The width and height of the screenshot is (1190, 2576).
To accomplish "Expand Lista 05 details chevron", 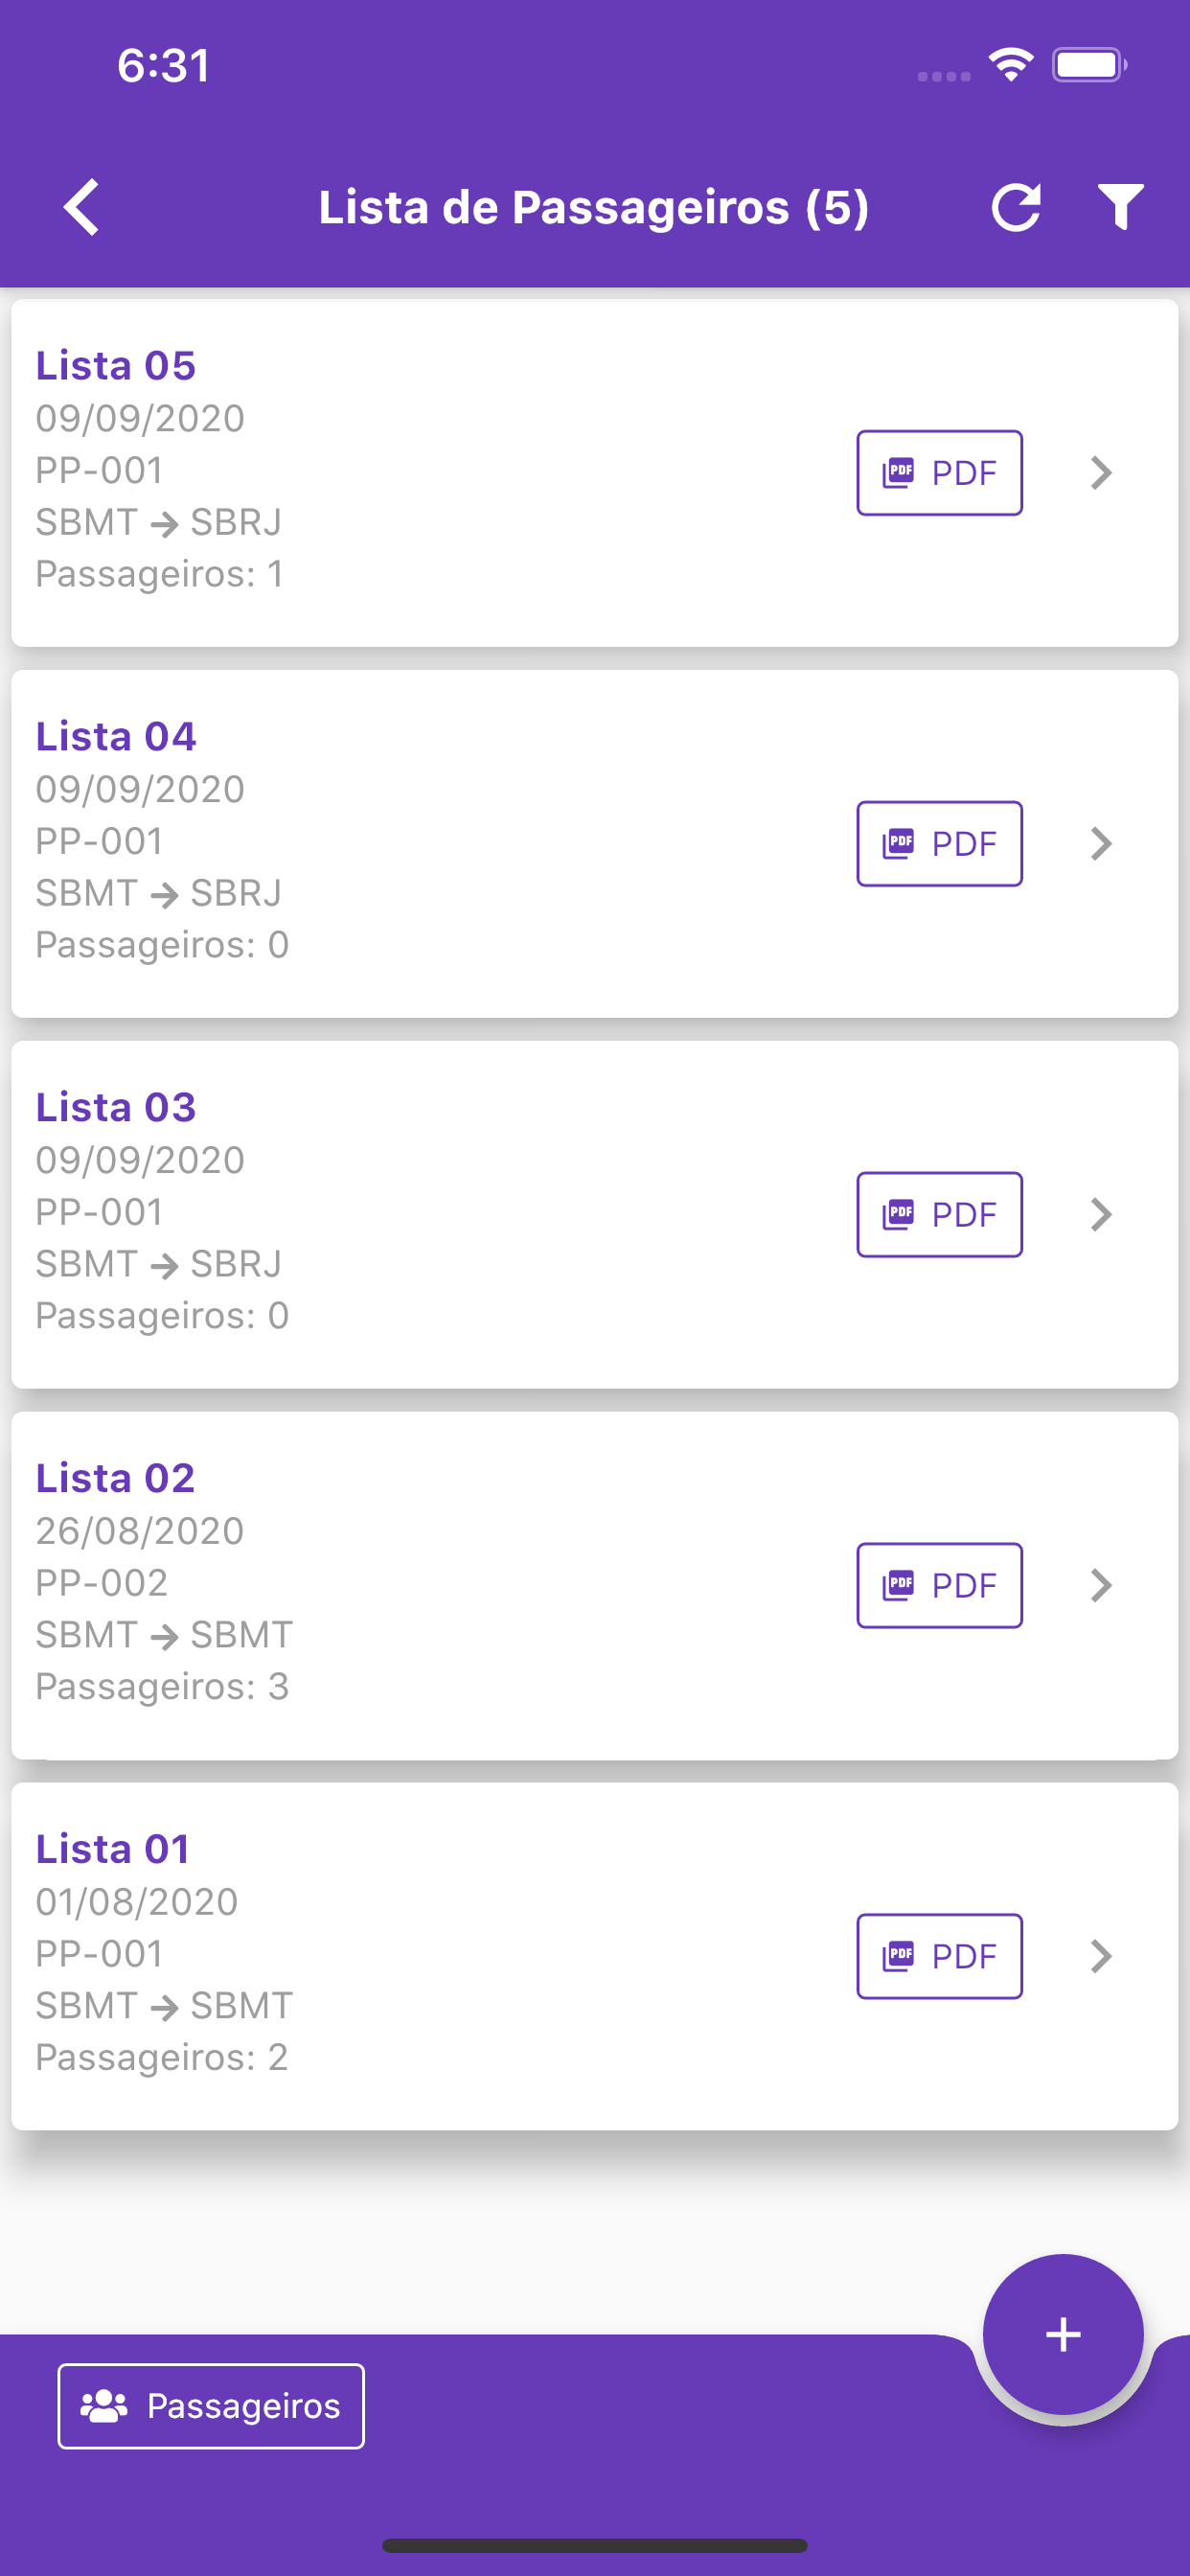I will click(x=1101, y=473).
